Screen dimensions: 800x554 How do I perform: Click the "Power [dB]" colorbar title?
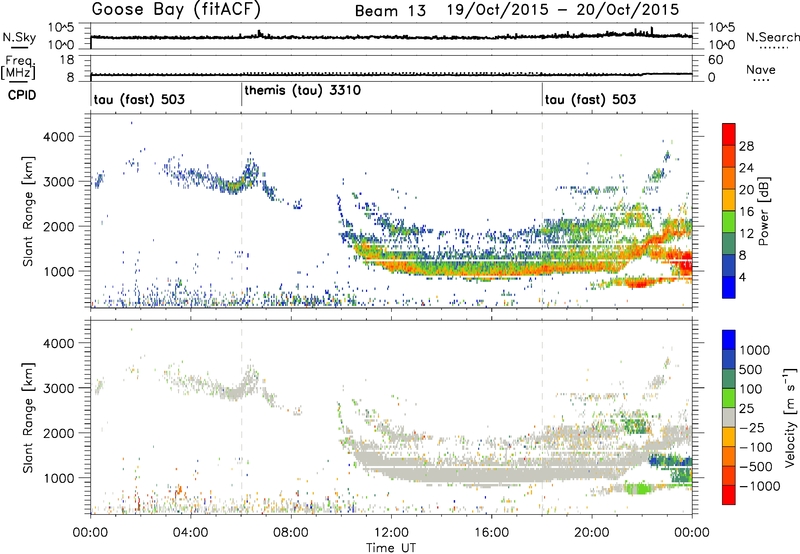click(763, 211)
